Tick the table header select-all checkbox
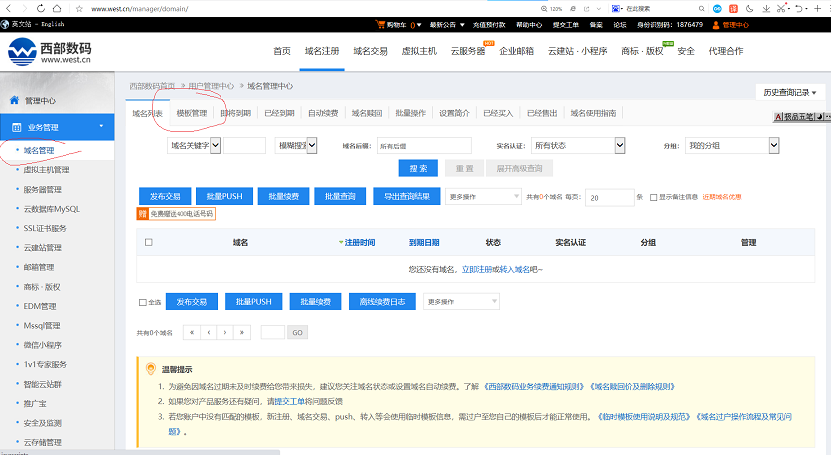 [x=149, y=242]
